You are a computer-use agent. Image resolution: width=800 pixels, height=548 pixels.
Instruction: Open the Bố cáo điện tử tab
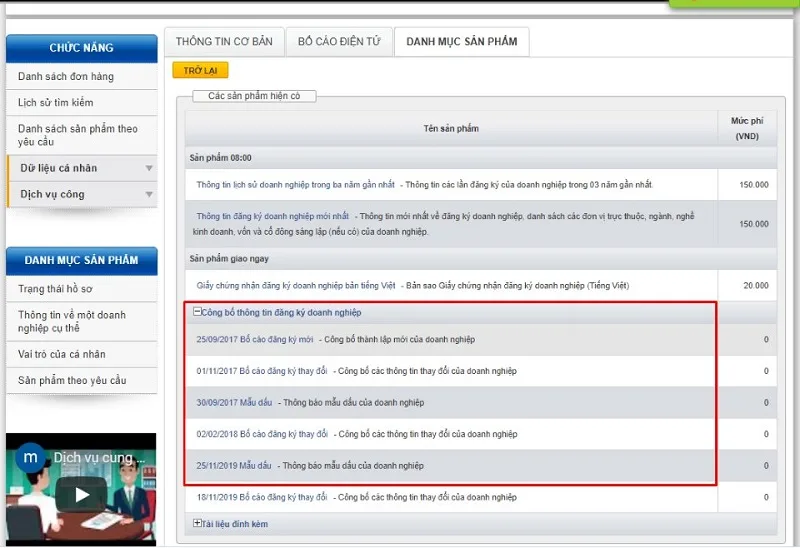pyautogui.click(x=339, y=42)
